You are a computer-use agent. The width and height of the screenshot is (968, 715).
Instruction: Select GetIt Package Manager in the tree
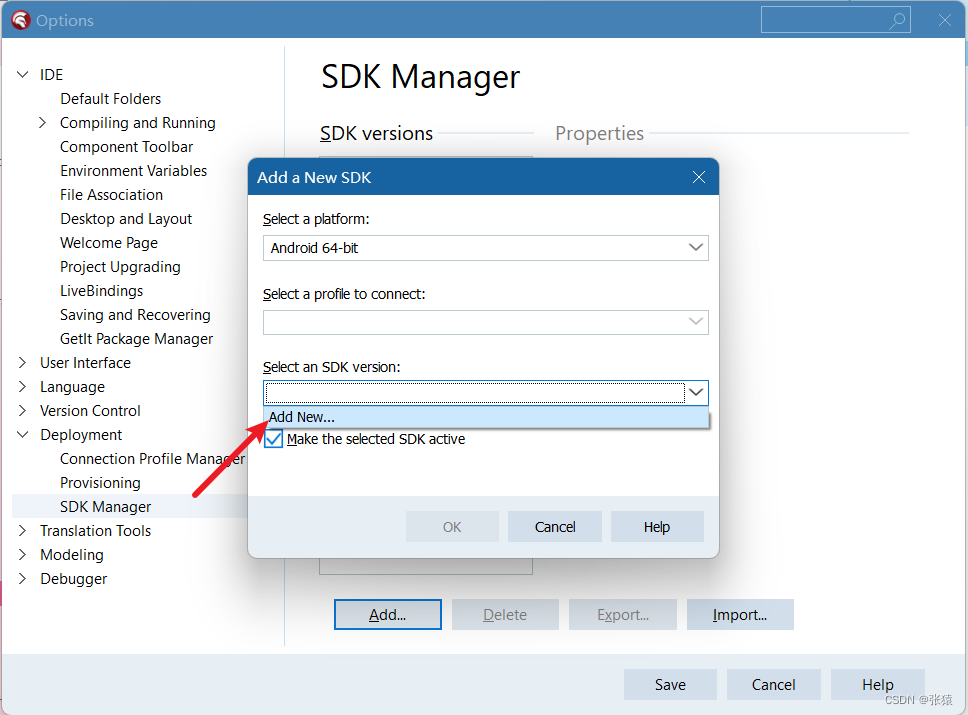tap(136, 339)
